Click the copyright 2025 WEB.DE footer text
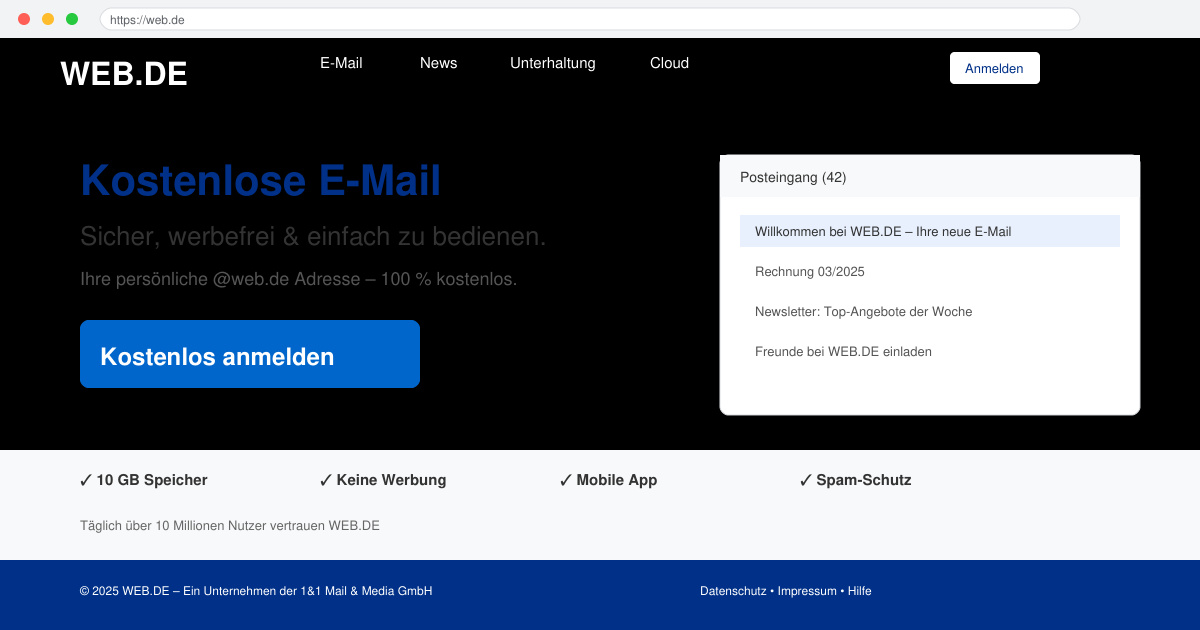 (x=256, y=591)
